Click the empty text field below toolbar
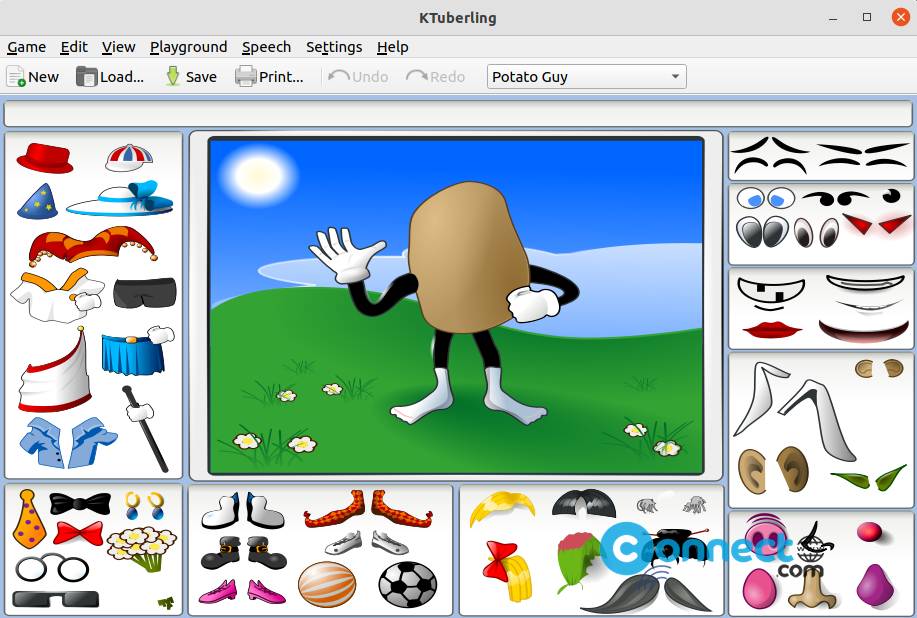 tap(458, 114)
